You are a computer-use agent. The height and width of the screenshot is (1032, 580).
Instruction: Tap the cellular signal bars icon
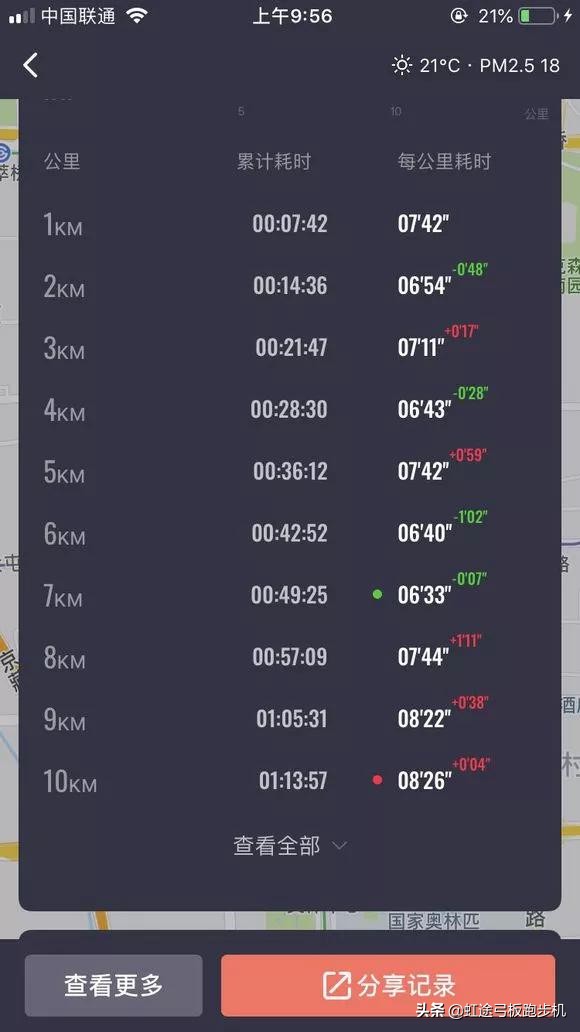tap(17, 15)
